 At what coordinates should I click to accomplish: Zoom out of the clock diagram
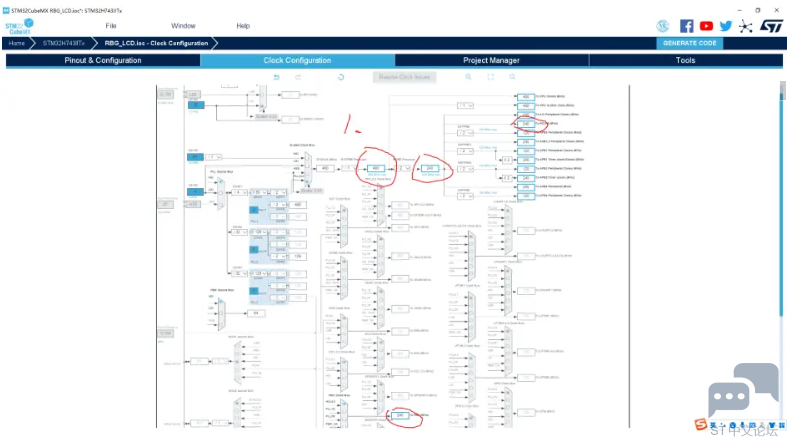point(512,77)
